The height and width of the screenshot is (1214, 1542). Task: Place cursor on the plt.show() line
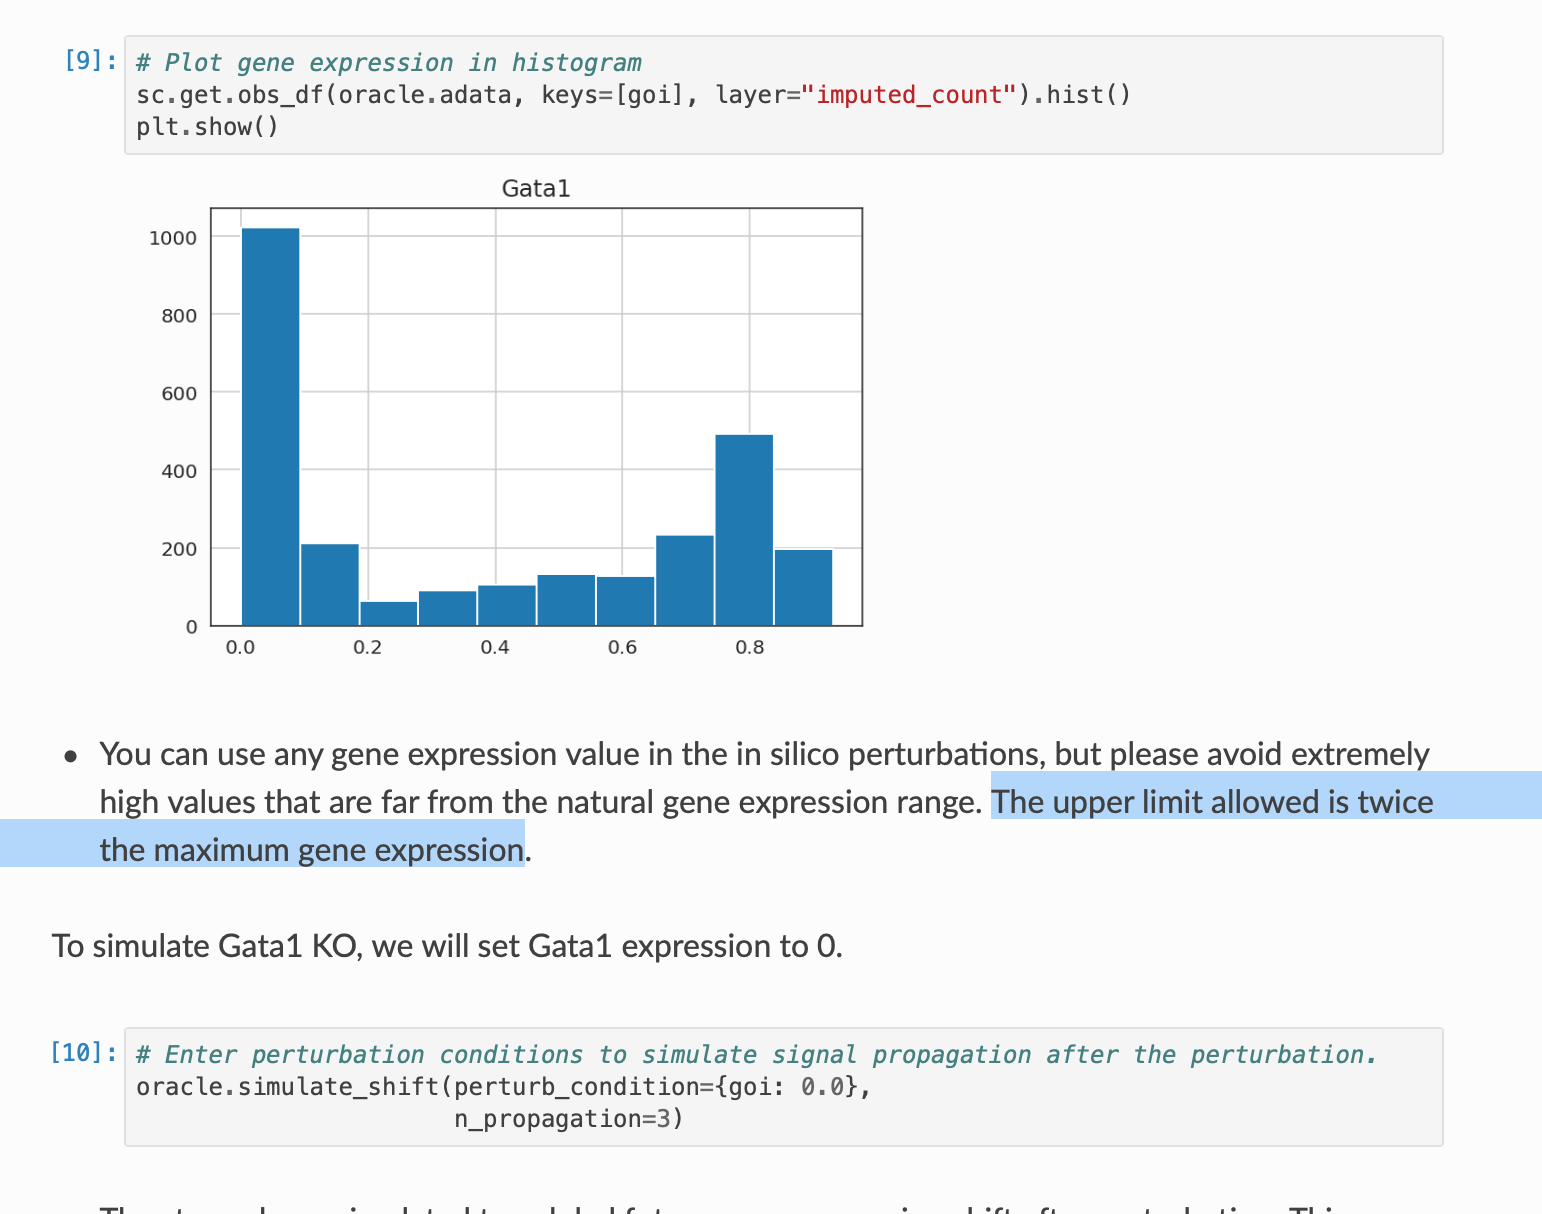(x=207, y=126)
